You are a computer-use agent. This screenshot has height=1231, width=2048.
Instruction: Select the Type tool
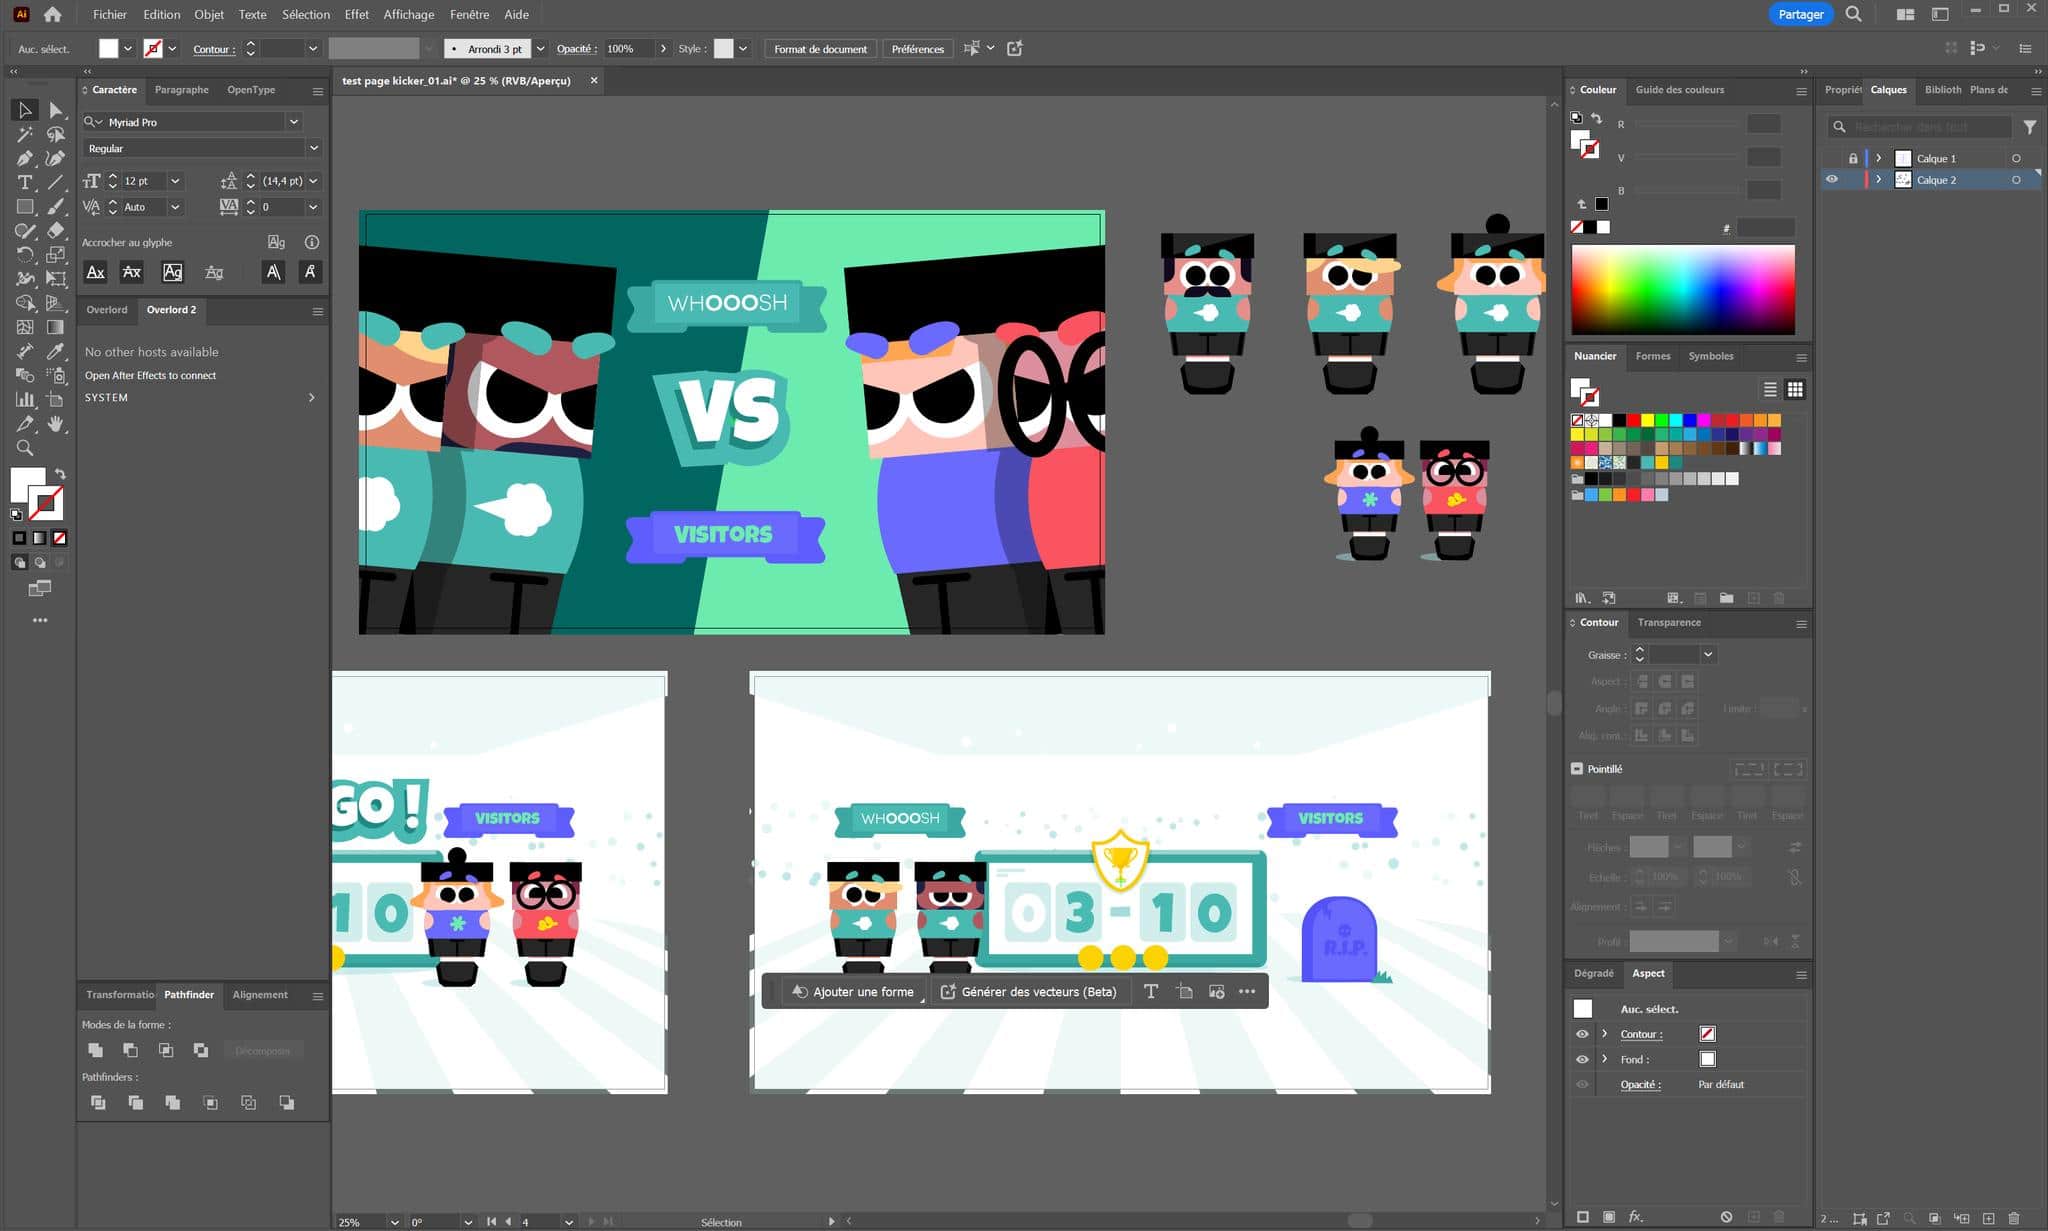point(24,182)
